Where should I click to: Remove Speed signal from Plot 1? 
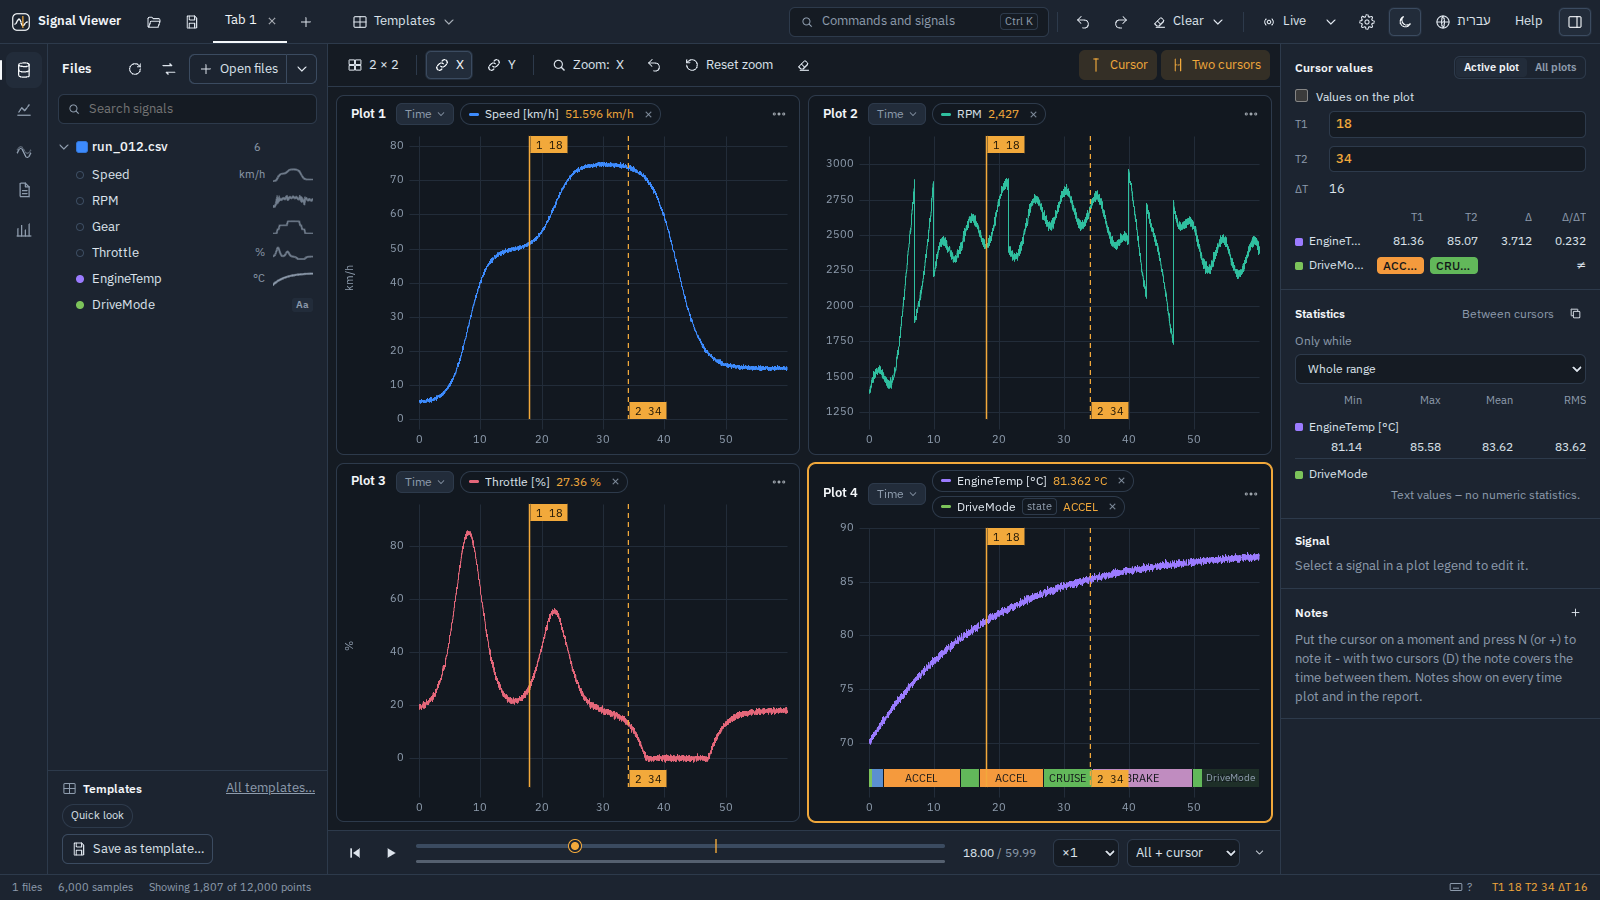pos(648,114)
